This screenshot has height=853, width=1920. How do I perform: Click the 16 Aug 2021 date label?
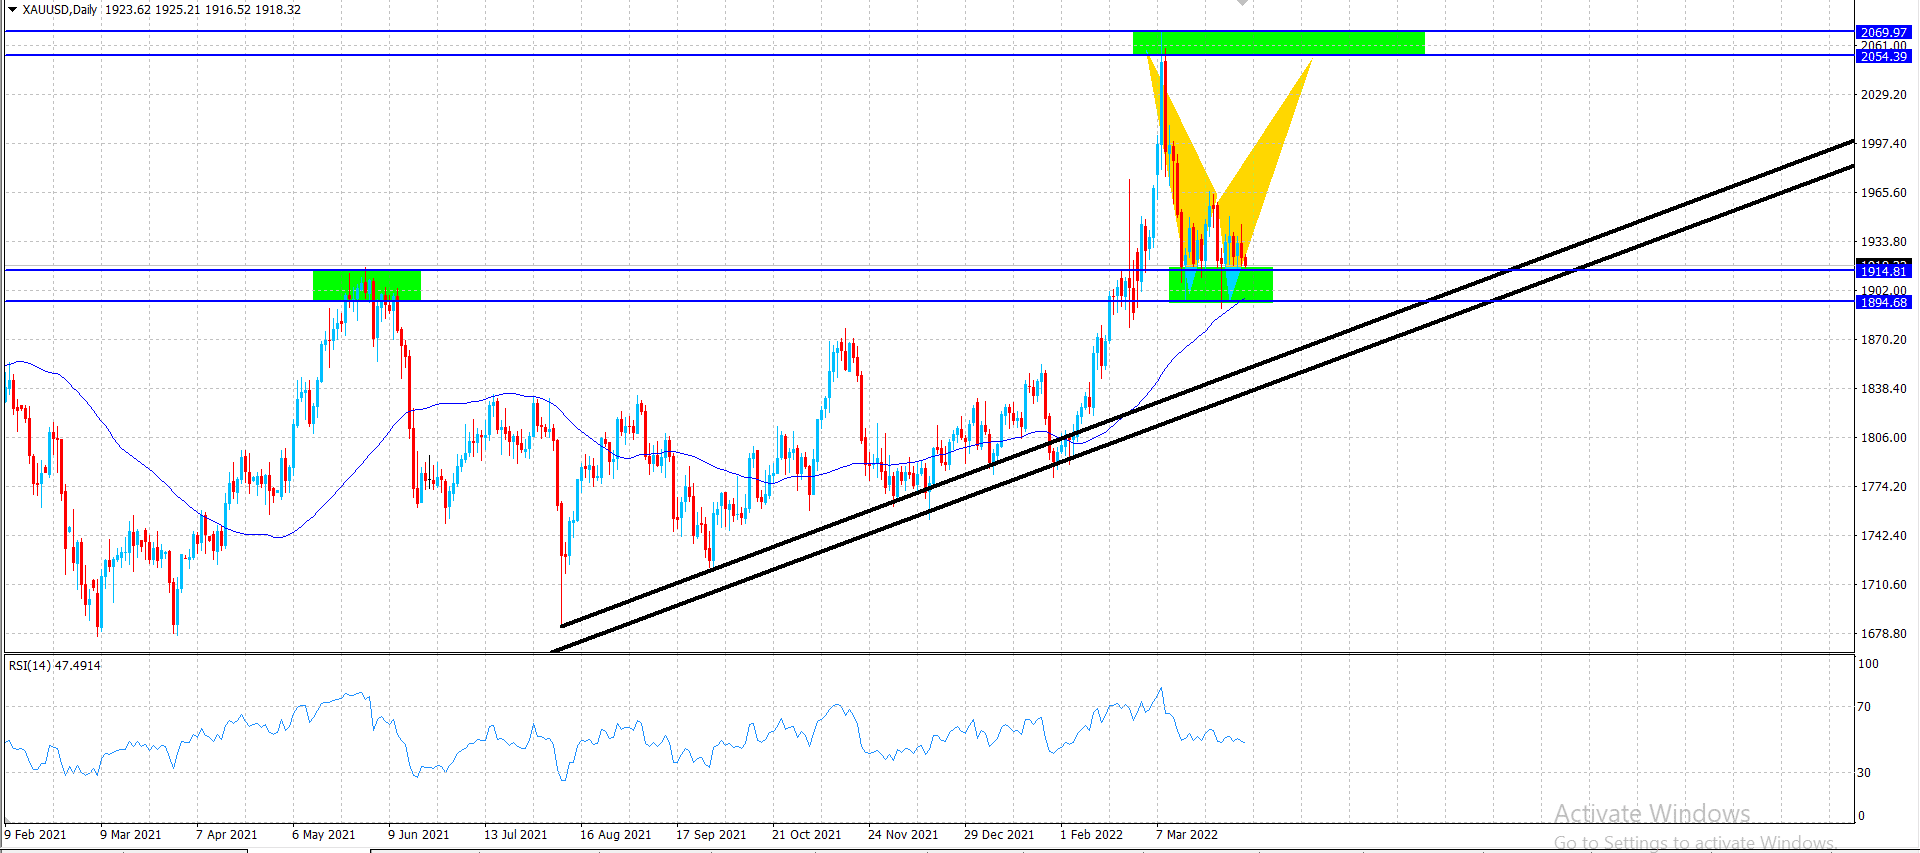click(616, 835)
